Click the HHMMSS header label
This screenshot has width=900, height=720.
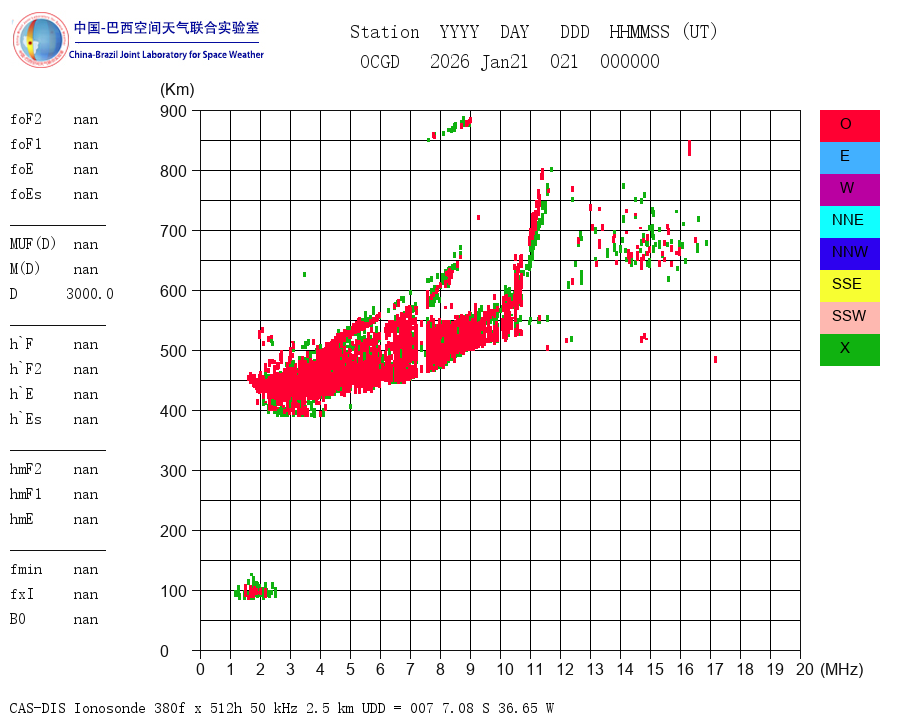(639, 32)
